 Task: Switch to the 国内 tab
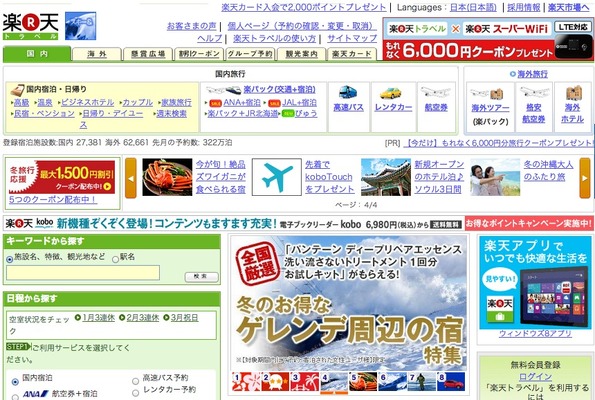point(37,54)
